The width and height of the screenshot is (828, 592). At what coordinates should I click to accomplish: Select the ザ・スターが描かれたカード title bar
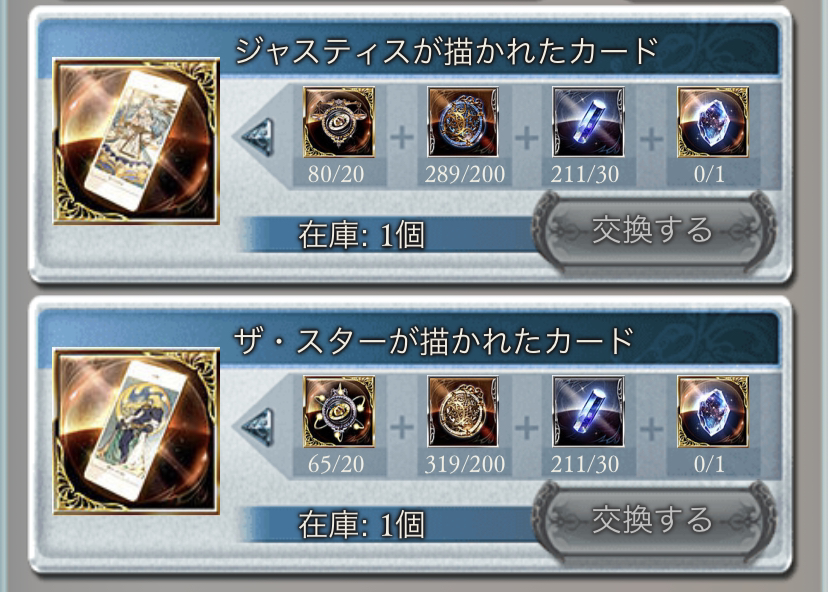tap(409, 340)
